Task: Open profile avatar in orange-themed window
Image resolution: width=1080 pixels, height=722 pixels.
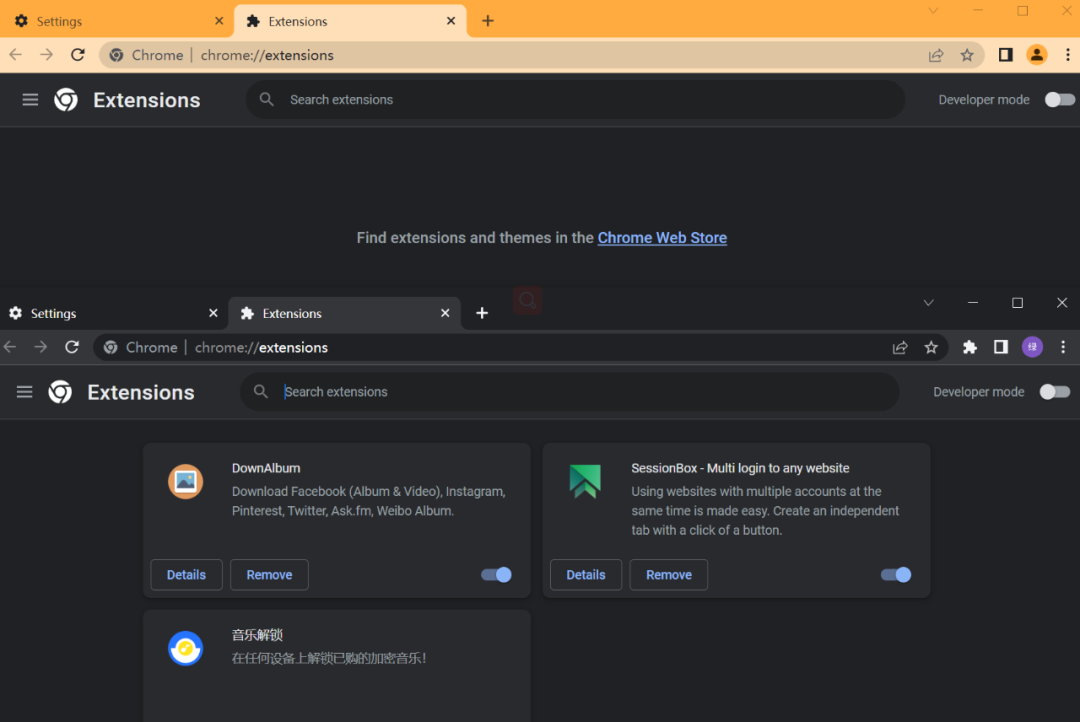Action: 1037,55
